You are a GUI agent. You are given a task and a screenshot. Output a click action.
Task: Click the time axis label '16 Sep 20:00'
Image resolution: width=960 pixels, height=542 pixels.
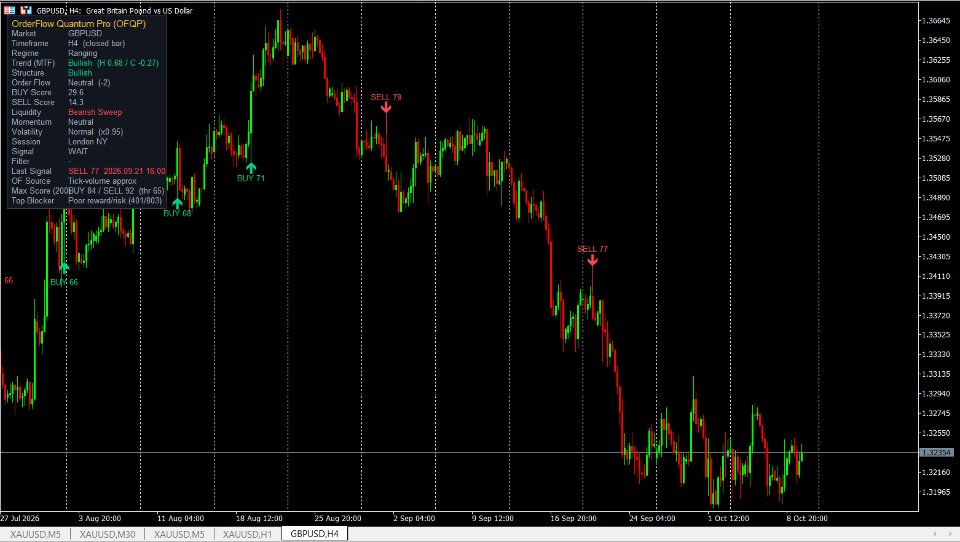(573, 518)
